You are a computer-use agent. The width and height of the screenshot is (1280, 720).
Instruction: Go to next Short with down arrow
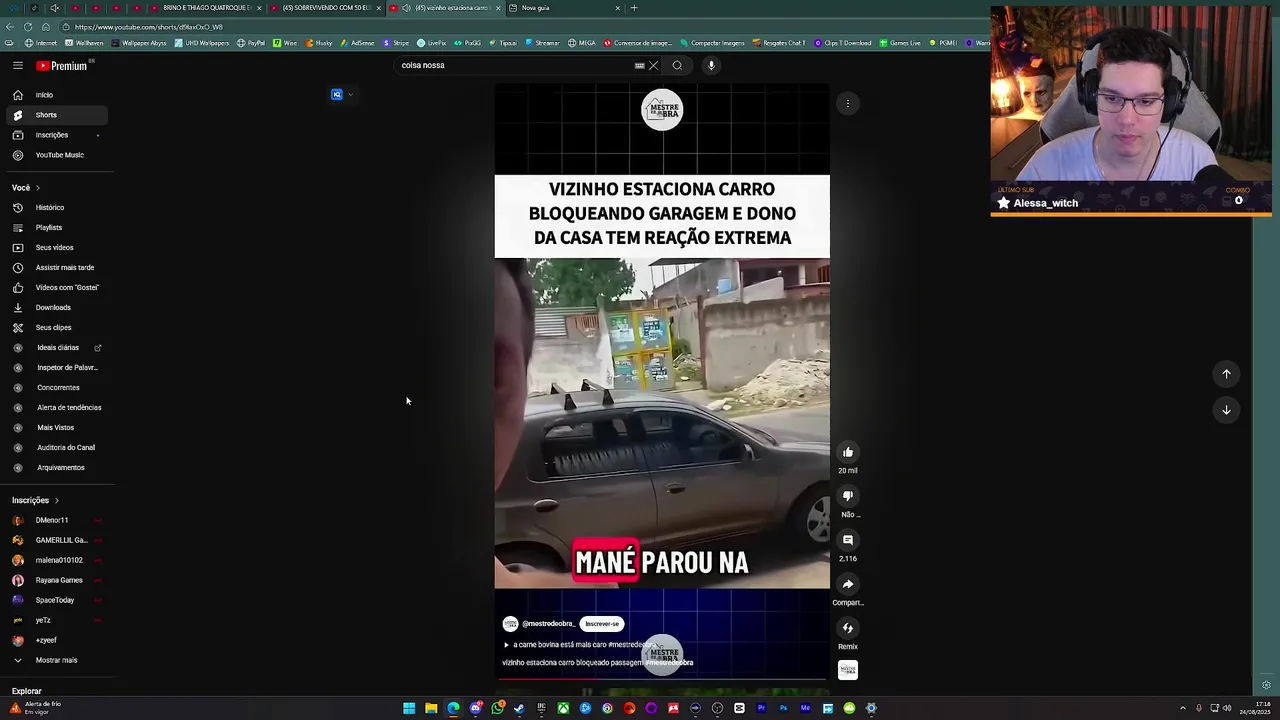click(x=1226, y=410)
